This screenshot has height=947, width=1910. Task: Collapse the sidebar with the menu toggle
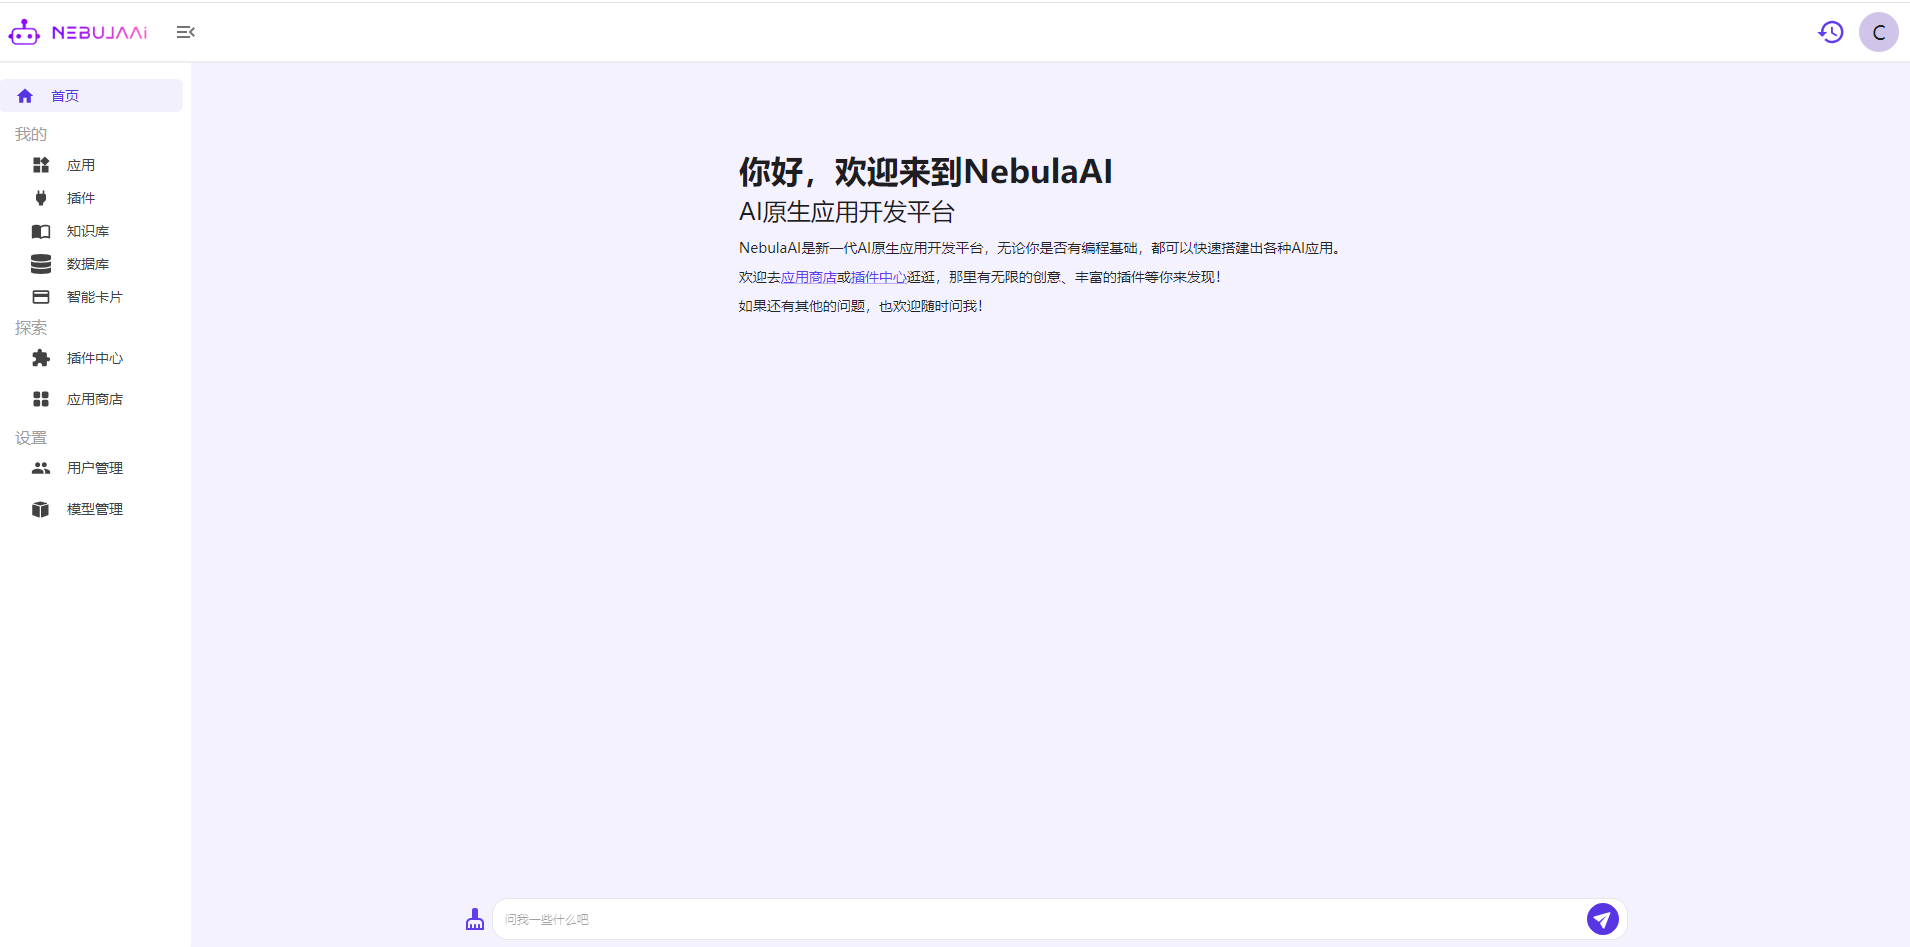186,31
